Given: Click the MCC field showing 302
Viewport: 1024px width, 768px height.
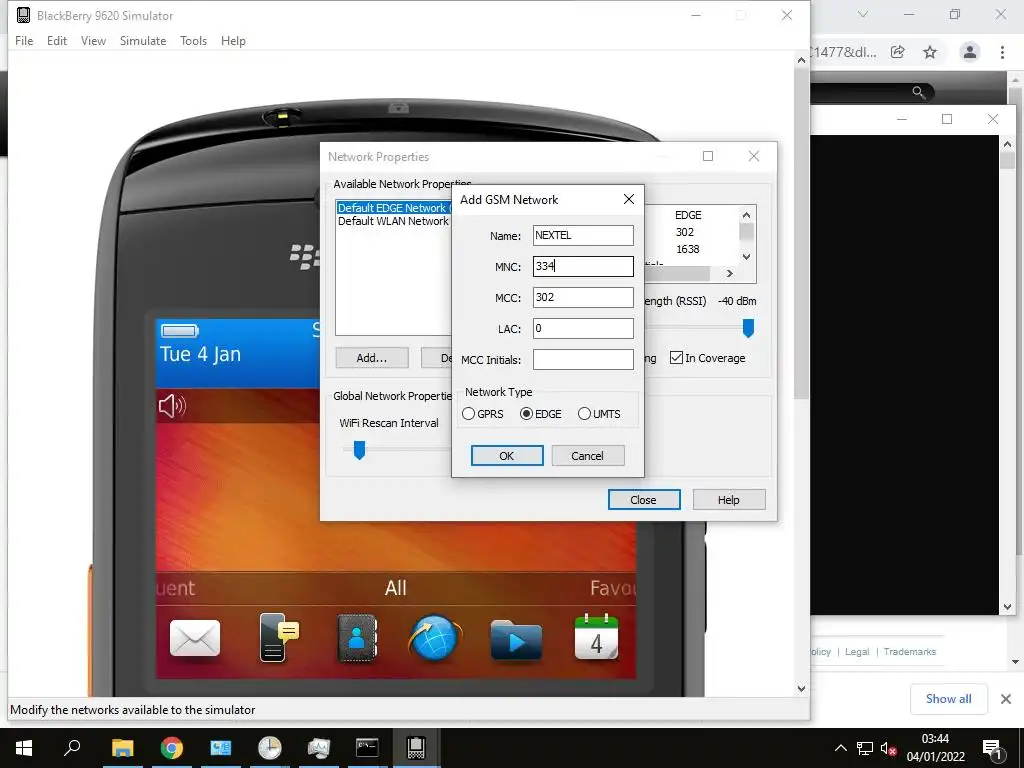Looking at the screenshot, I should (583, 297).
